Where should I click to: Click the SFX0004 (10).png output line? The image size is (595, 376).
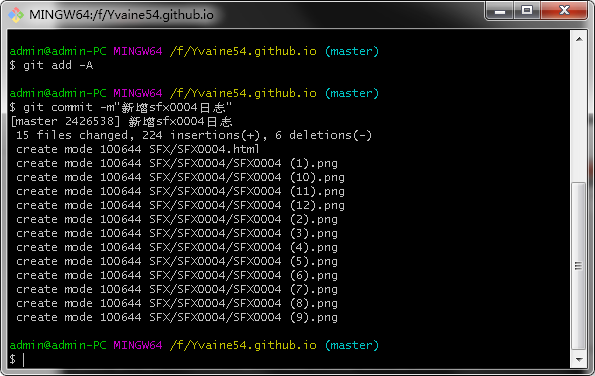(180, 177)
